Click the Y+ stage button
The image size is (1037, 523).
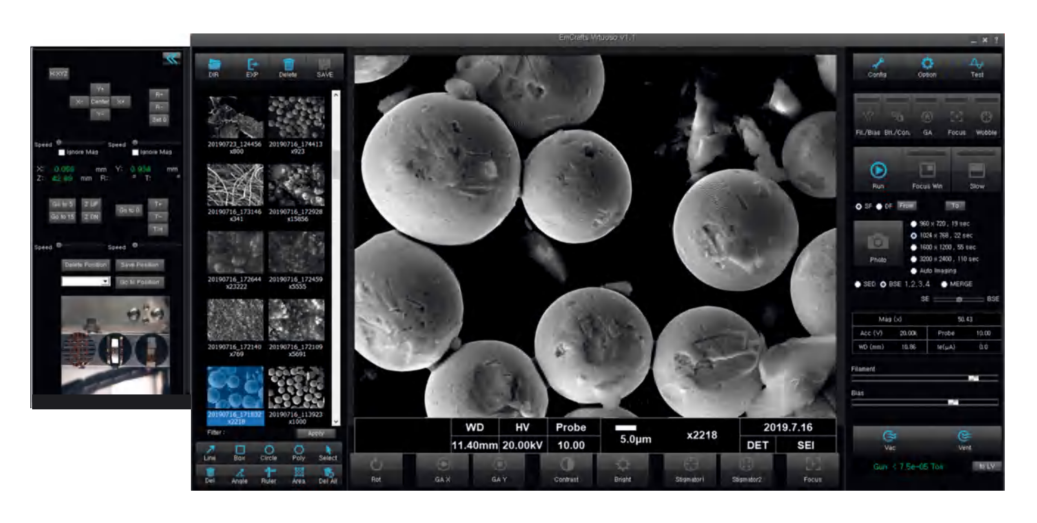(x=100, y=89)
